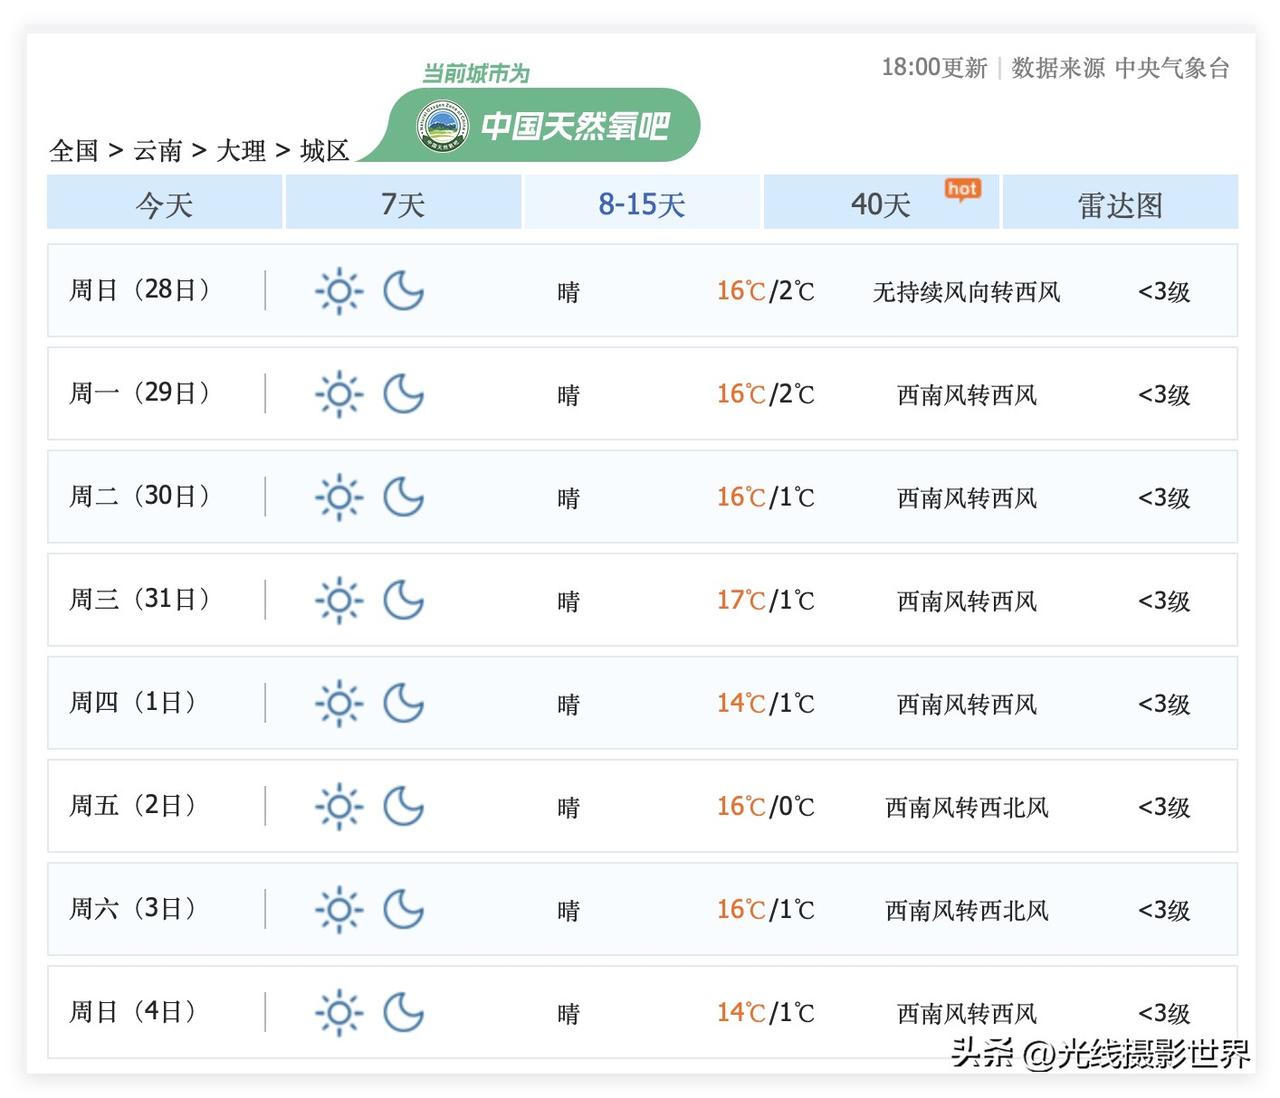Click the sun icon for 周四 1日

[339, 703]
